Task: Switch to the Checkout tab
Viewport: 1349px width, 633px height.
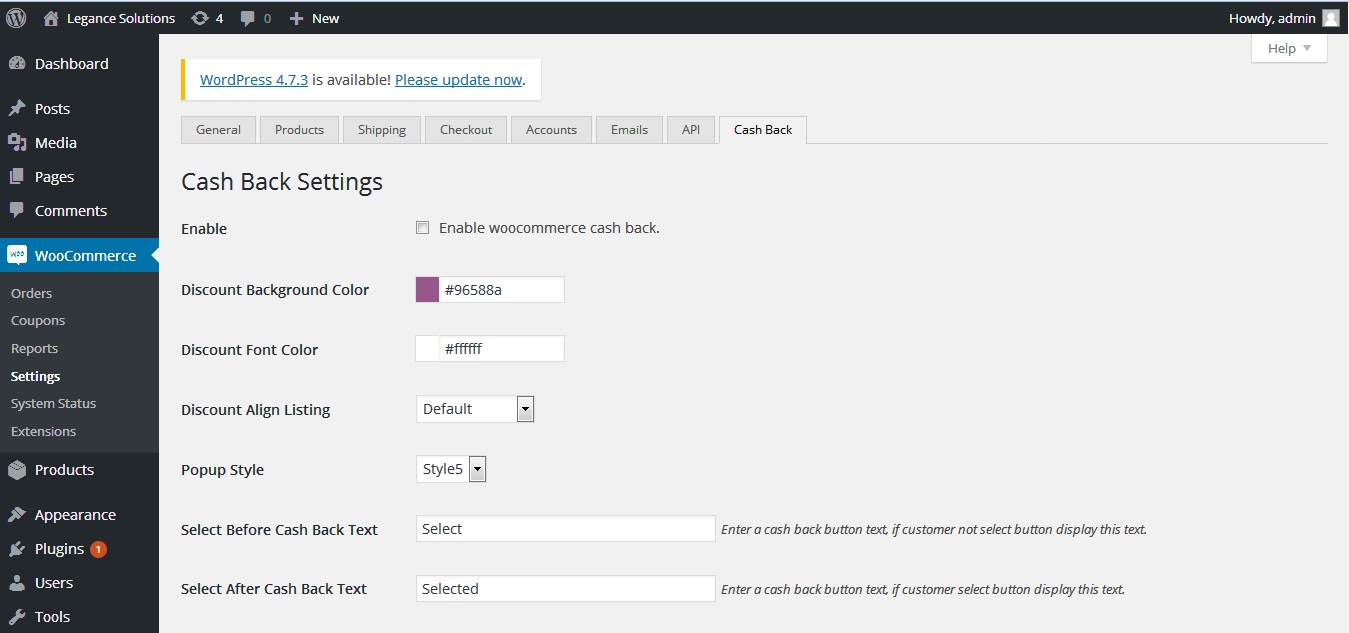Action: click(466, 130)
